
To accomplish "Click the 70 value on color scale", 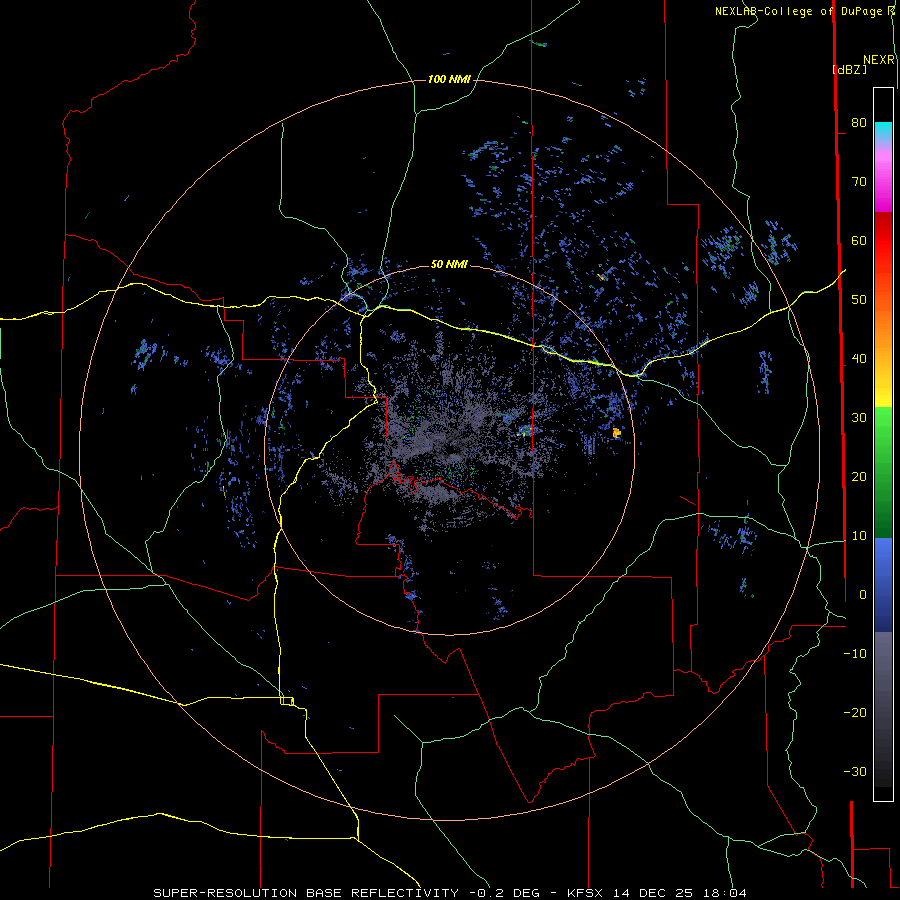I will point(859,181).
